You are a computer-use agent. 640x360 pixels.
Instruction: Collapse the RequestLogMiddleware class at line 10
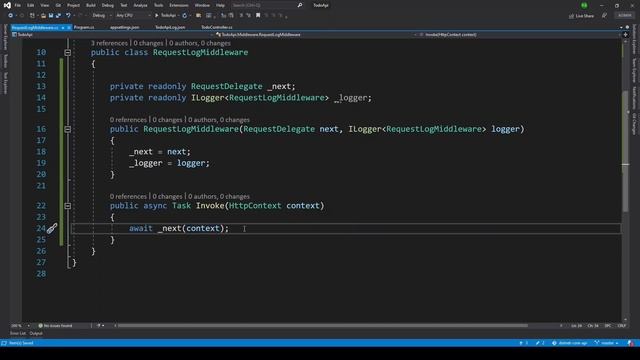(68, 53)
